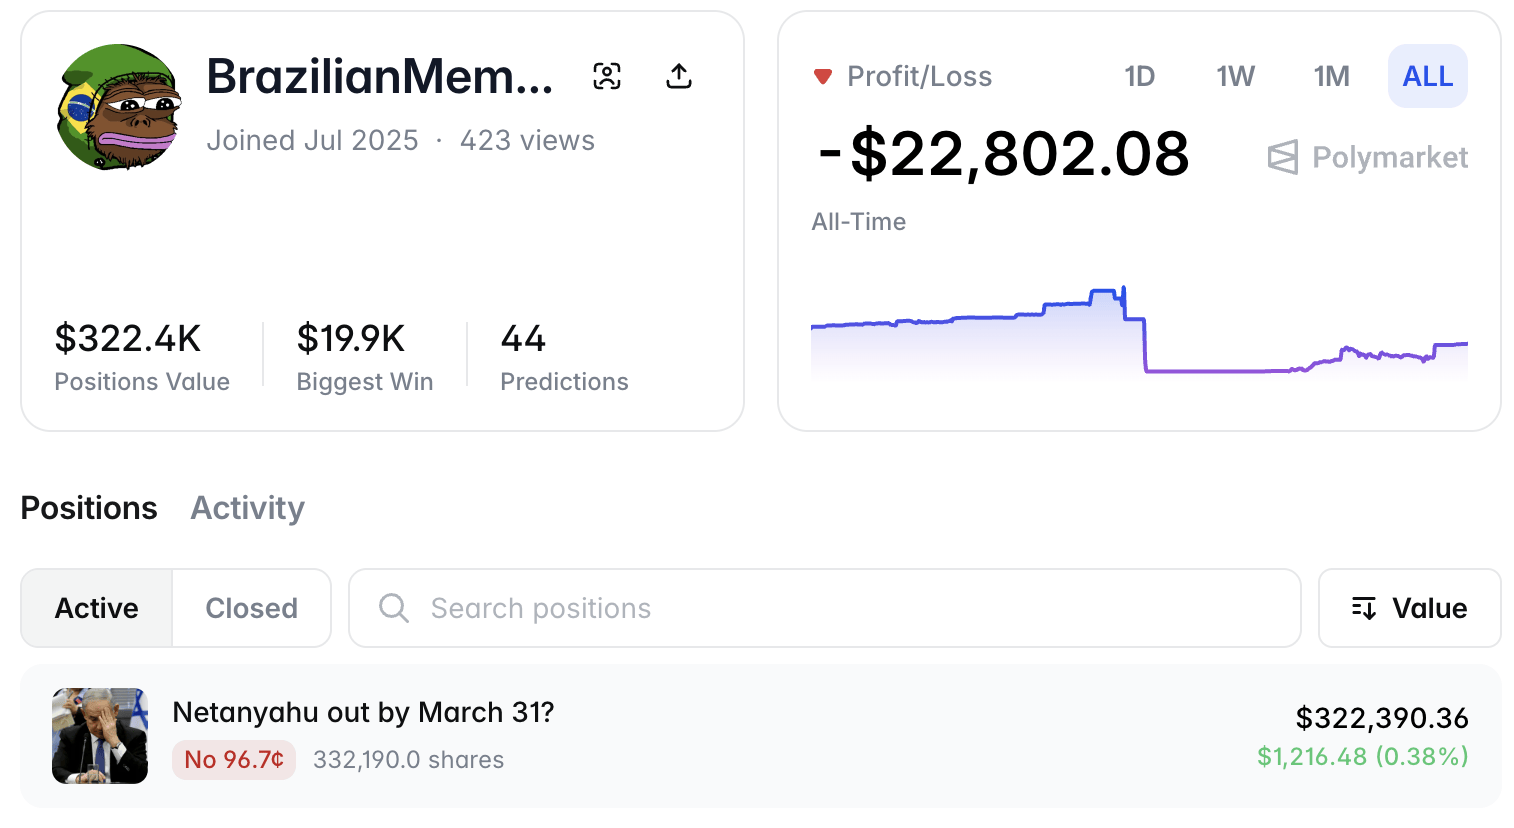Image resolution: width=1514 pixels, height=828 pixels.
Task: Open the Netanyahu market thumbnail image
Action: point(100,736)
